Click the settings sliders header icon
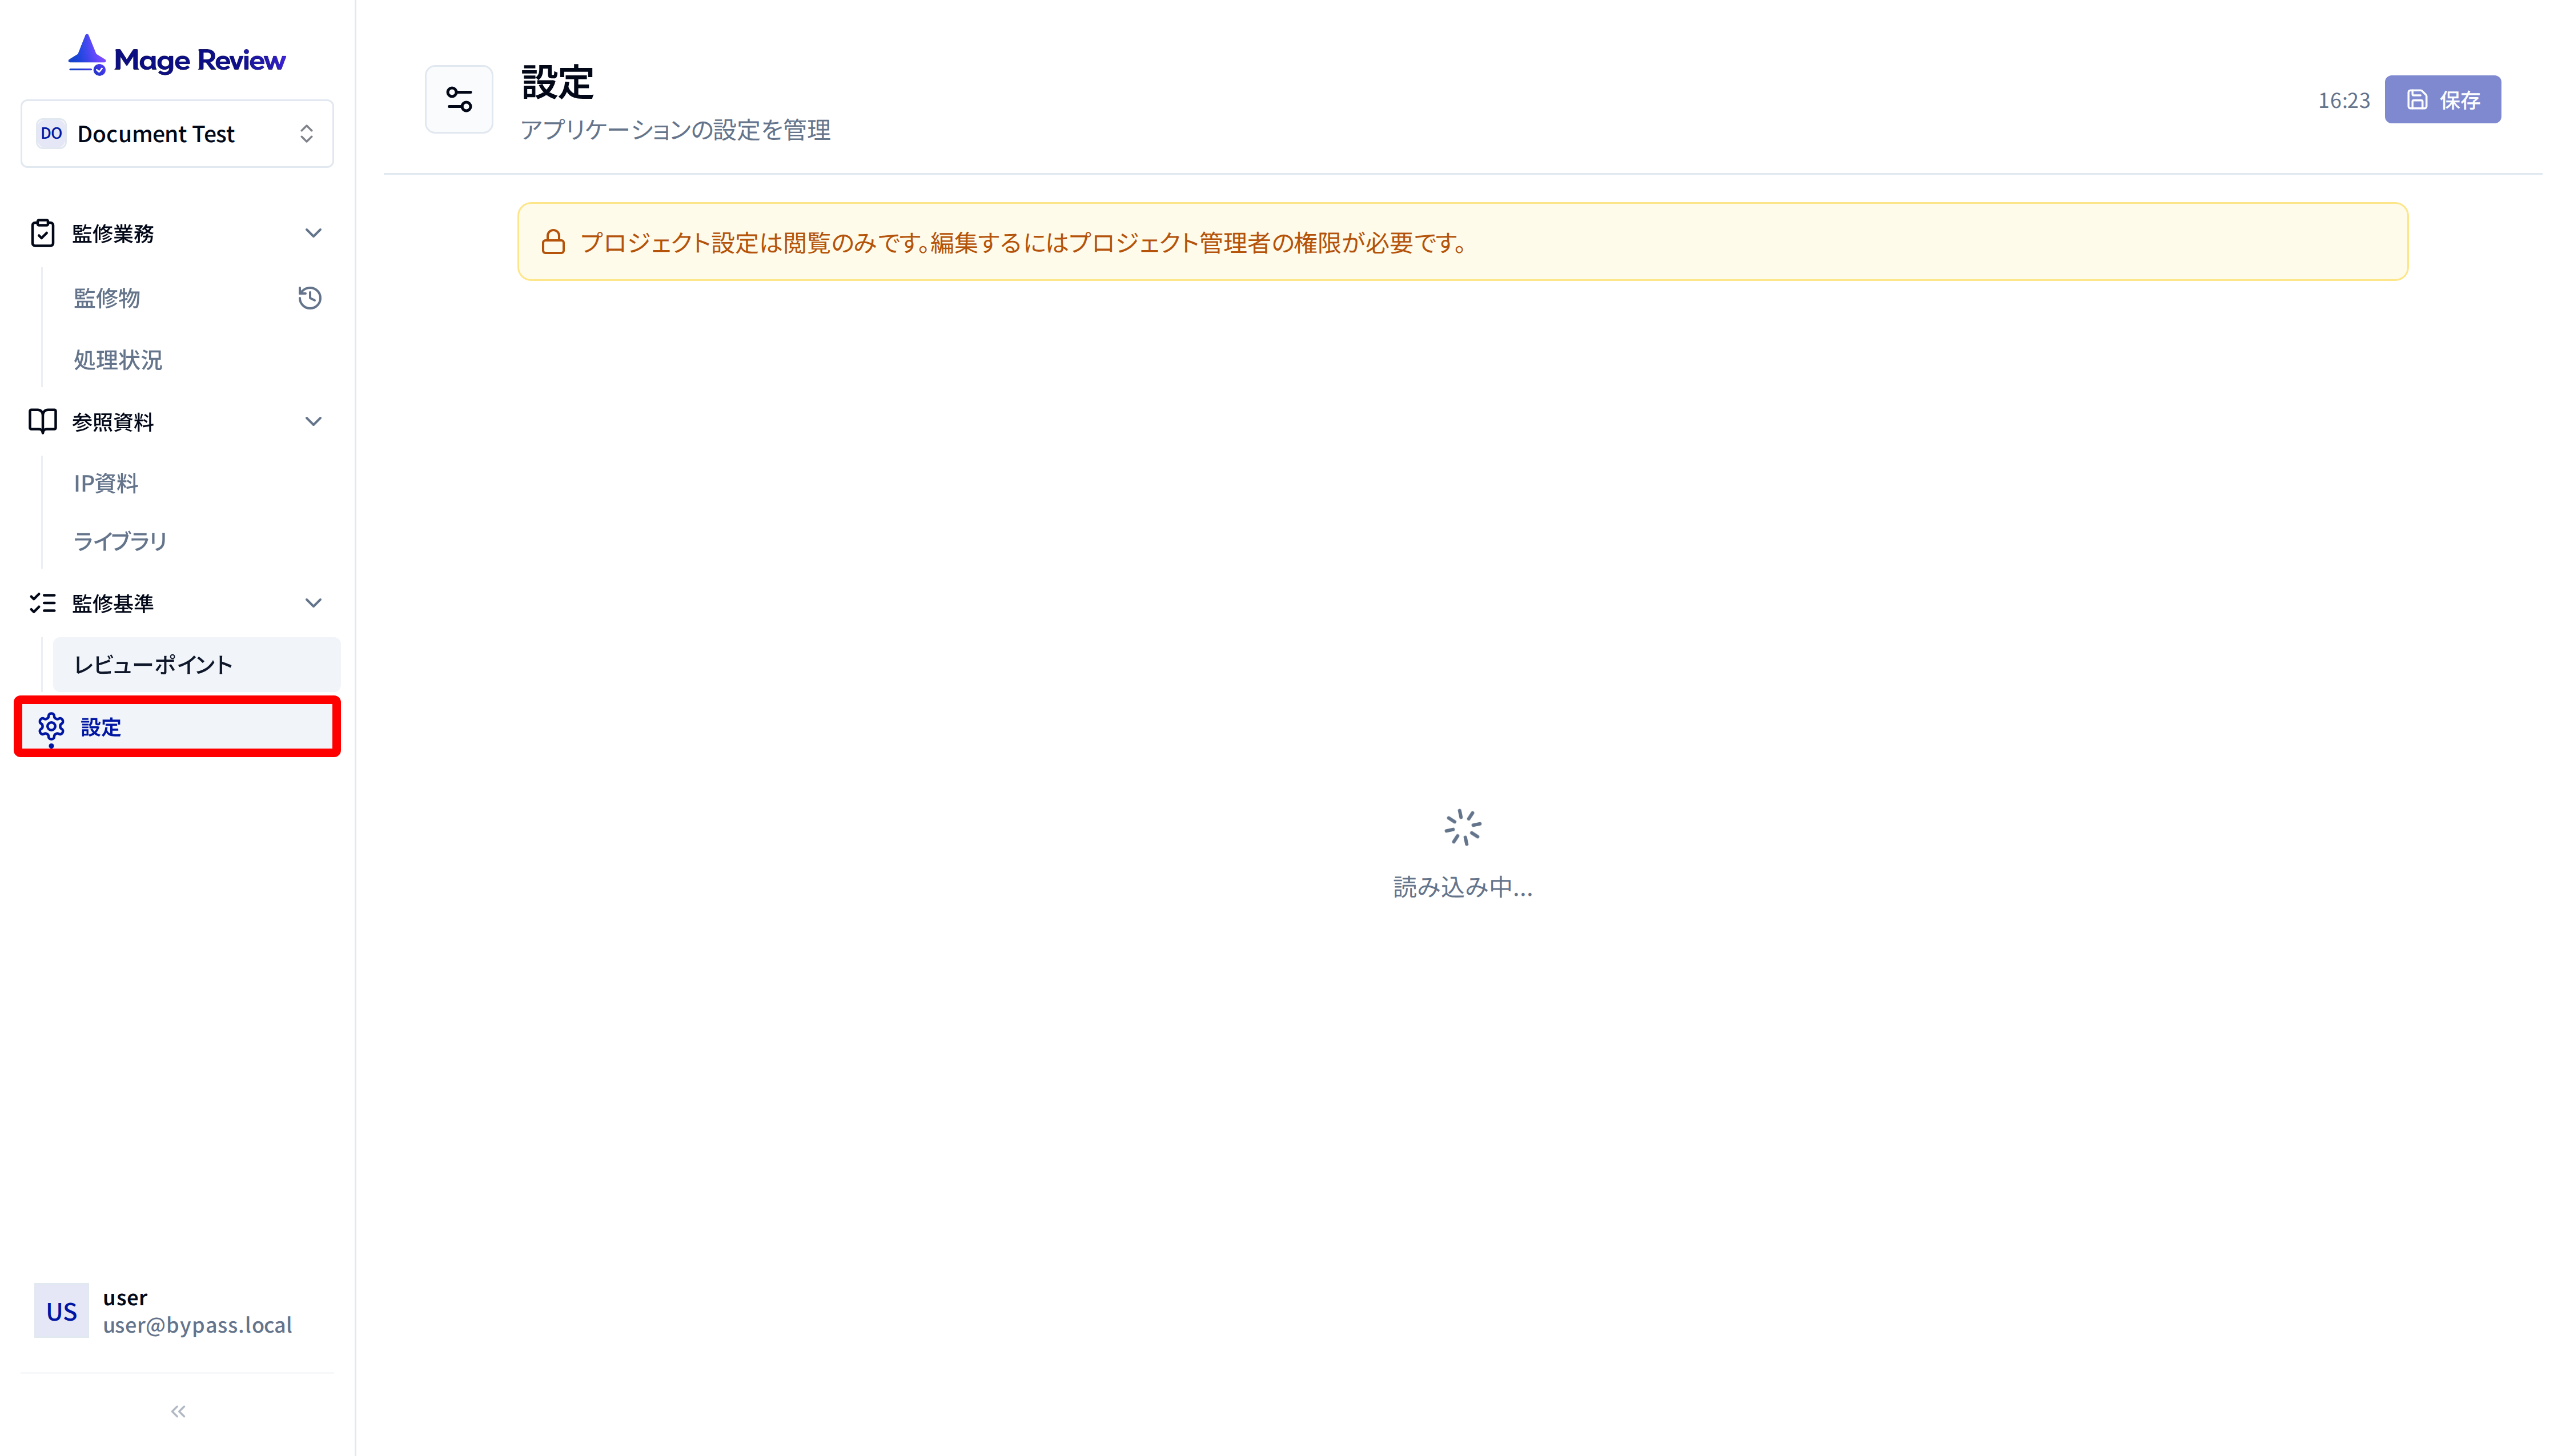Viewport: 2570px width, 1456px height. pyautogui.click(x=459, y=99)
